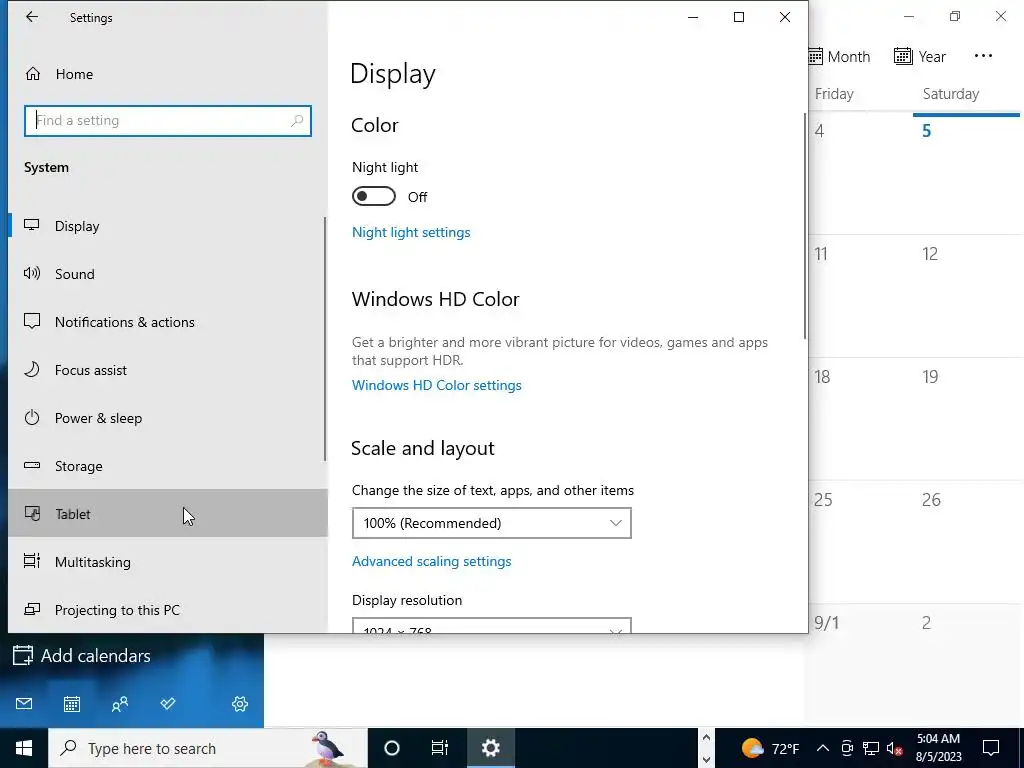Click the Settings sidebar scrollbar

coord(325,339)
